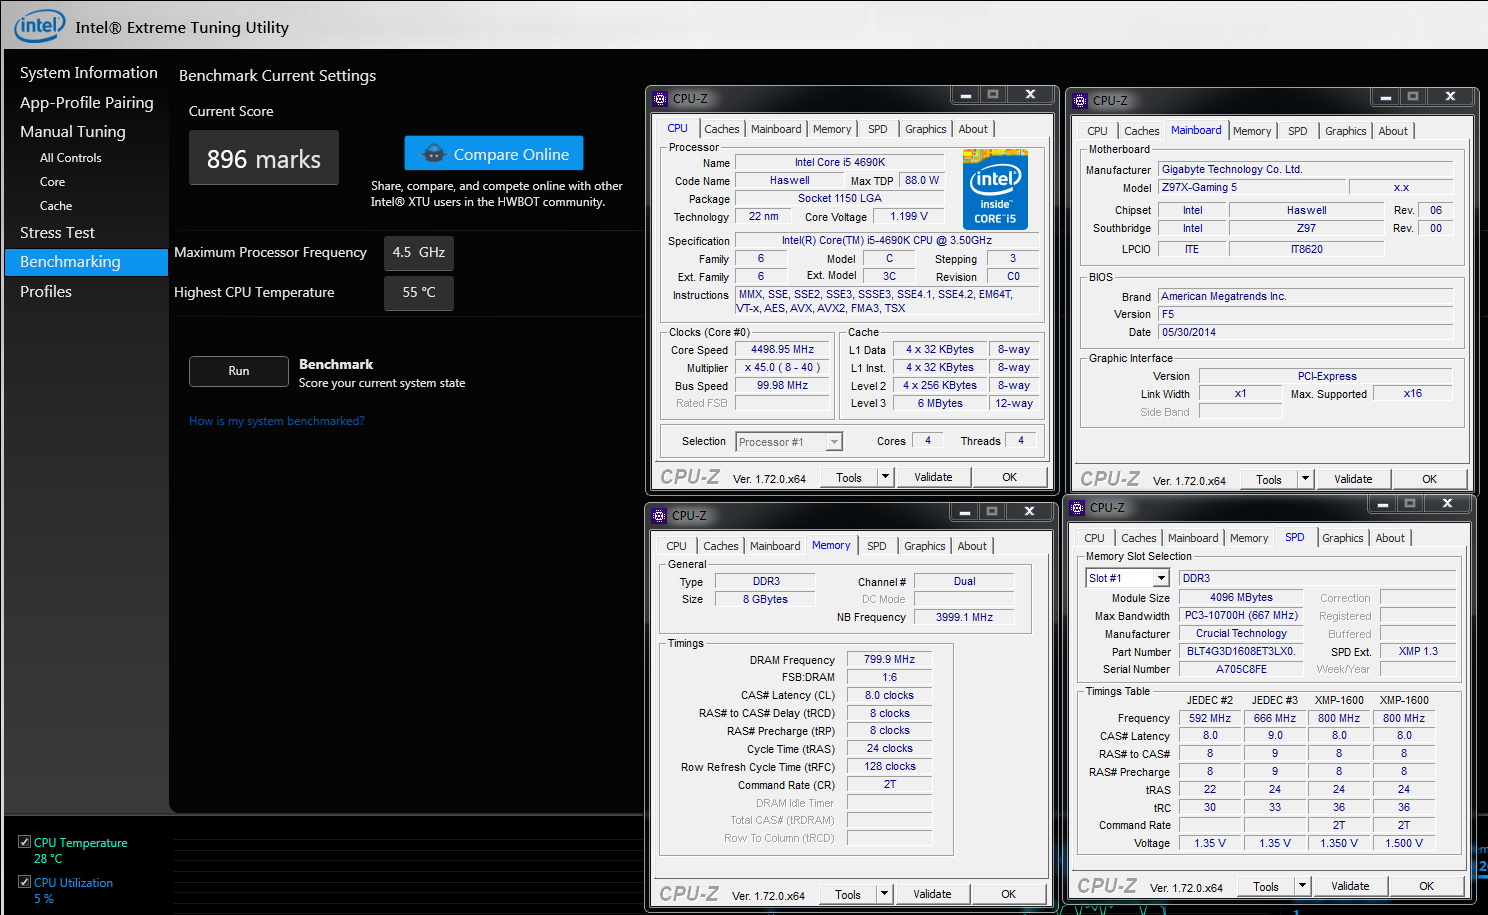Open App-Profile Pairing section
Screen dimensions: 1488x915
[87, 103]
